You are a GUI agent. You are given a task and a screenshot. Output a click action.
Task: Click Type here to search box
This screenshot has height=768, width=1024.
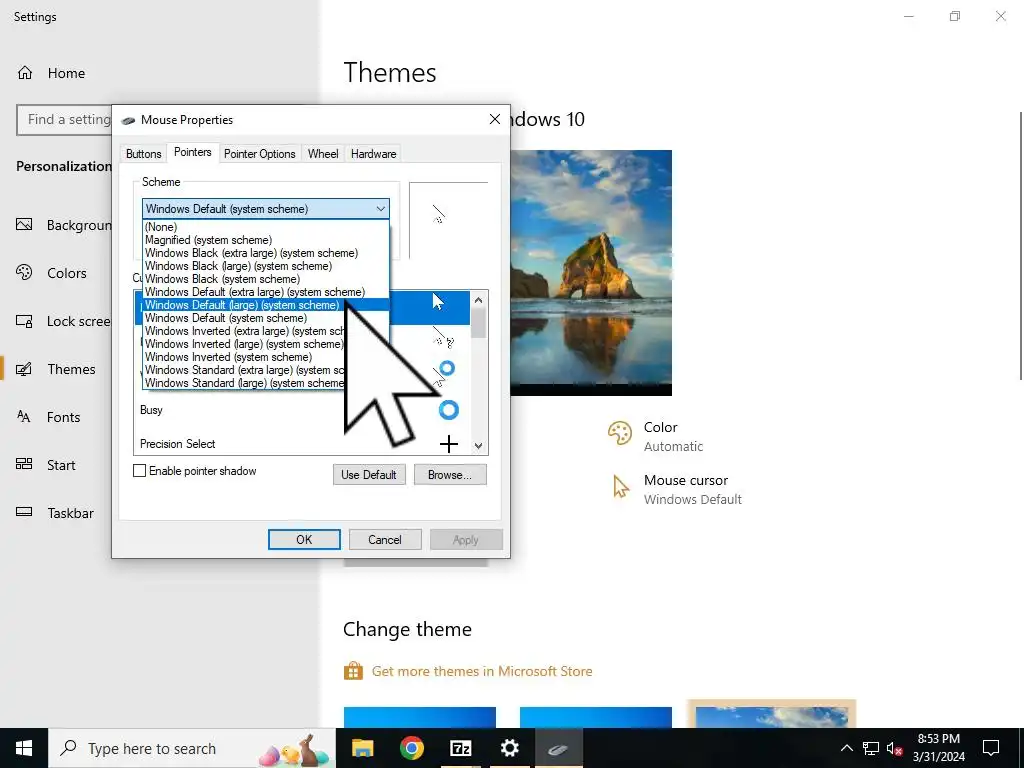(x=193, y=748)
